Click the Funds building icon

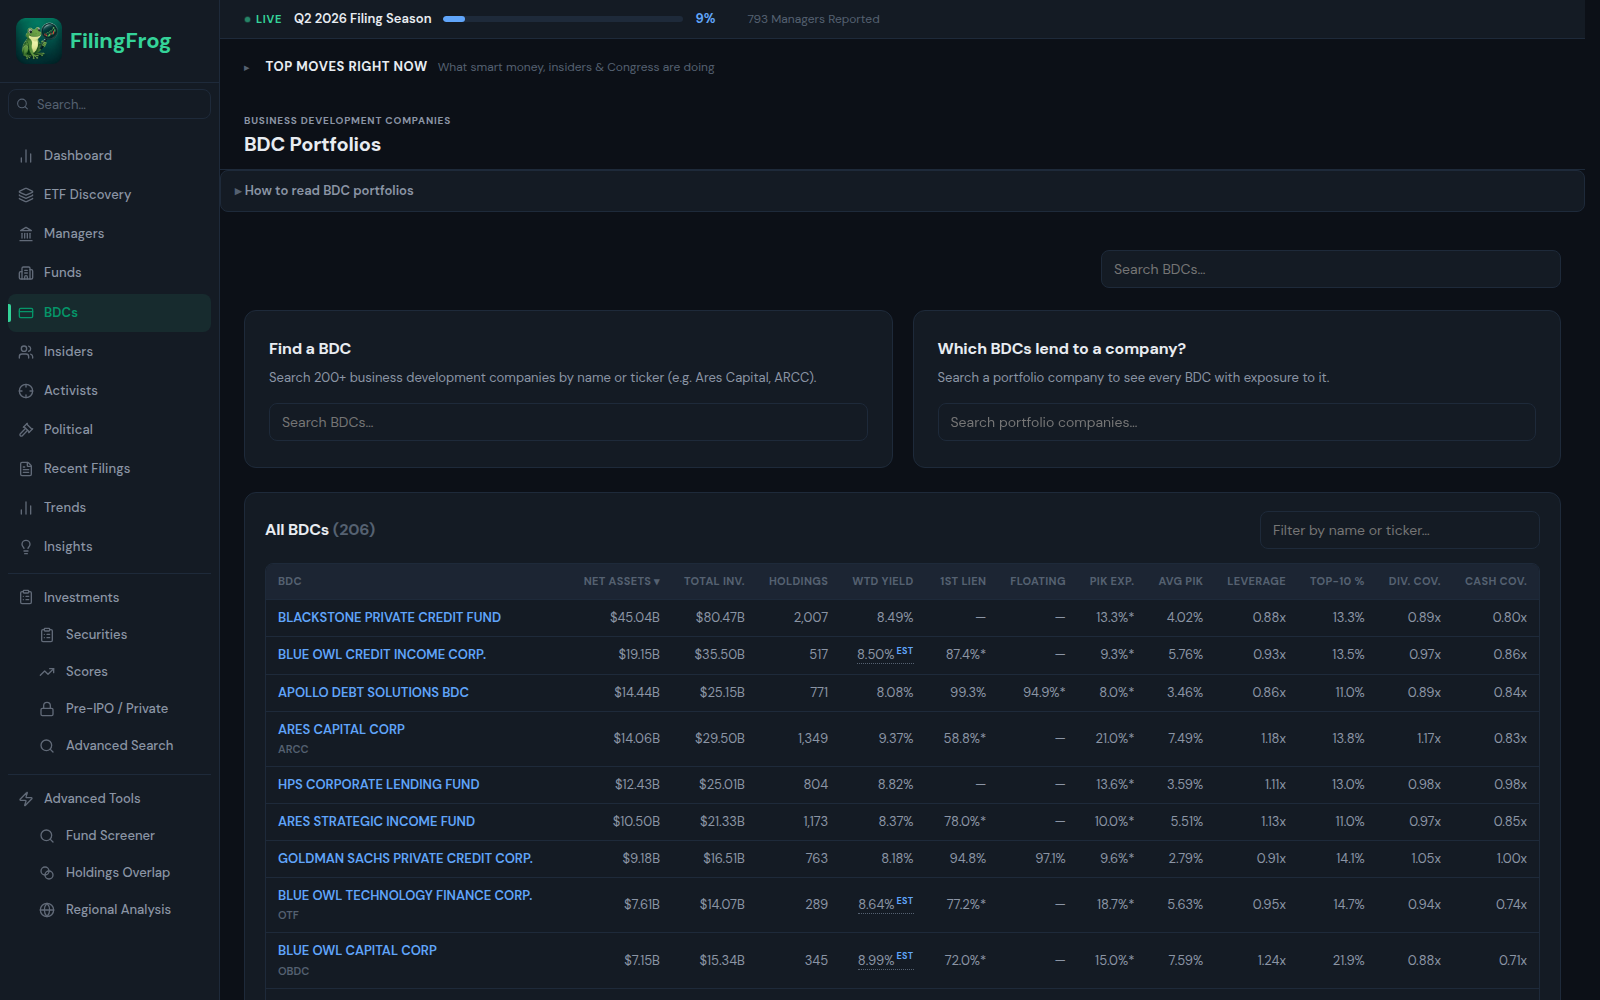(26, 273)
